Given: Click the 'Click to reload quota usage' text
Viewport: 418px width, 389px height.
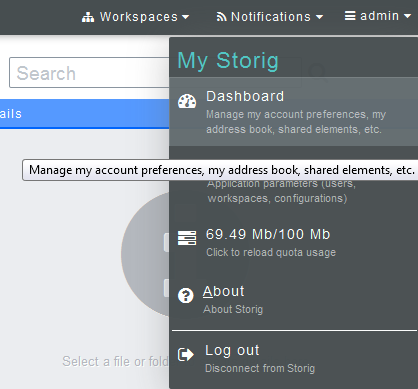Looking at the screenshot, I should 271,252.
